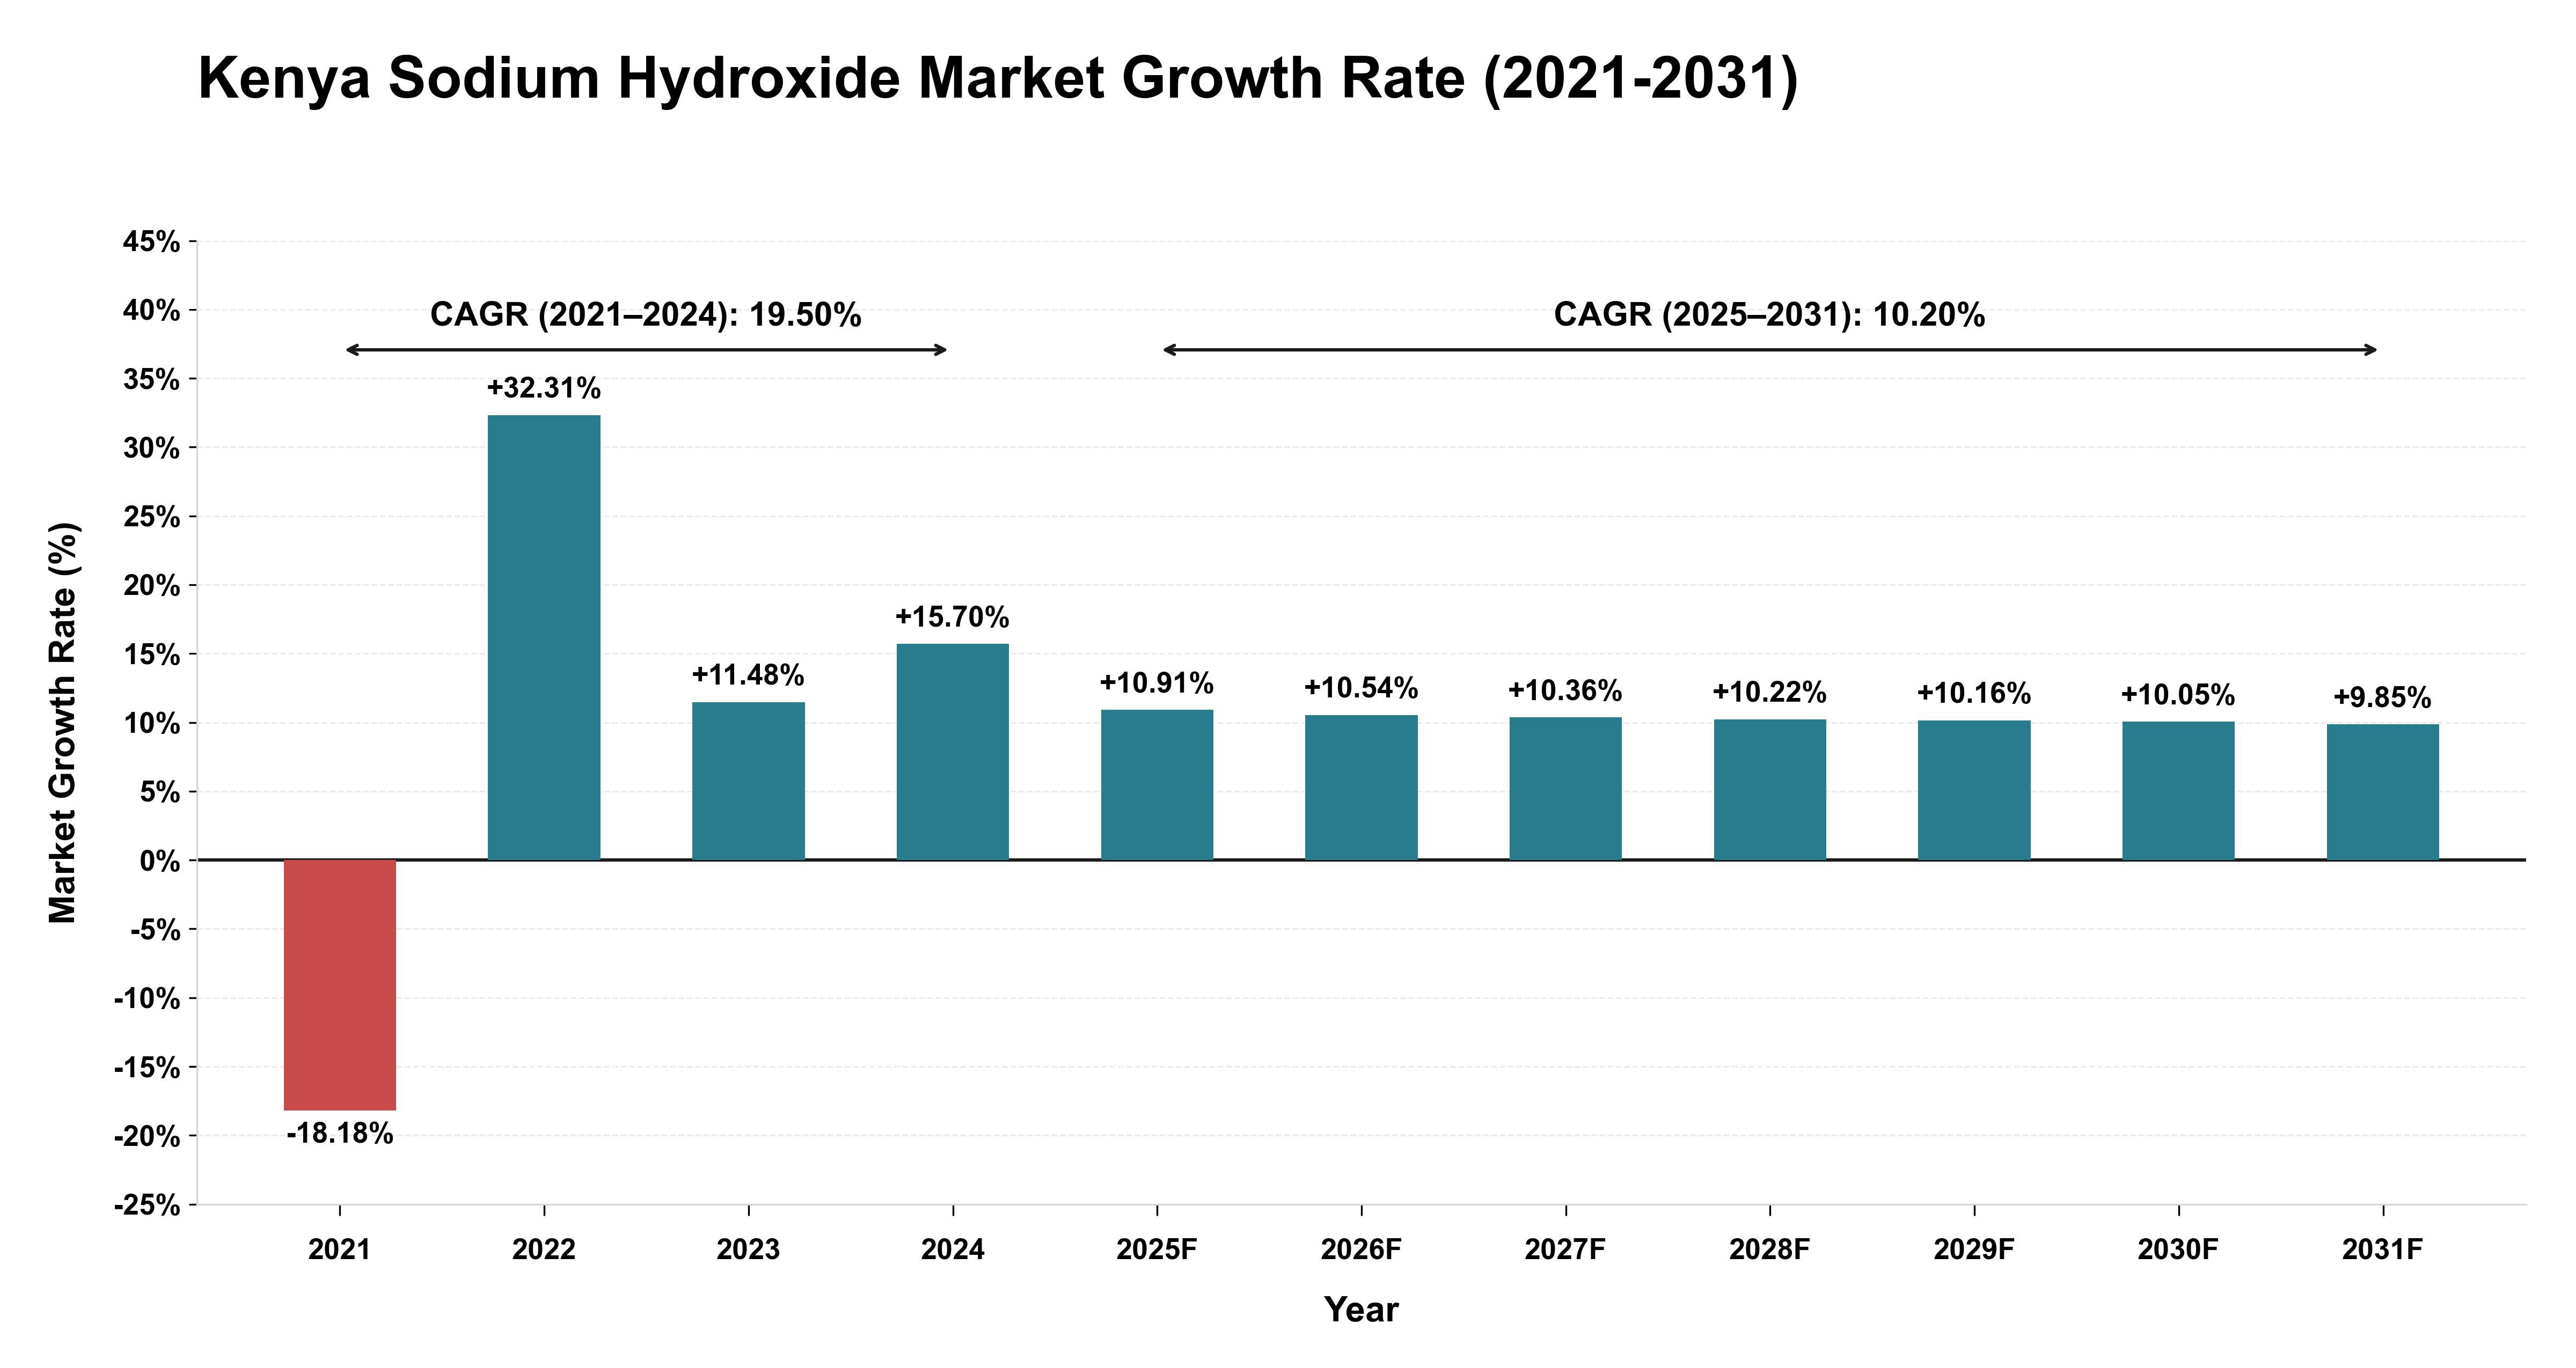This screenshot has width=2576, height=1368.
Task: Click the '2022' x-axis label
Action: 544,1250
